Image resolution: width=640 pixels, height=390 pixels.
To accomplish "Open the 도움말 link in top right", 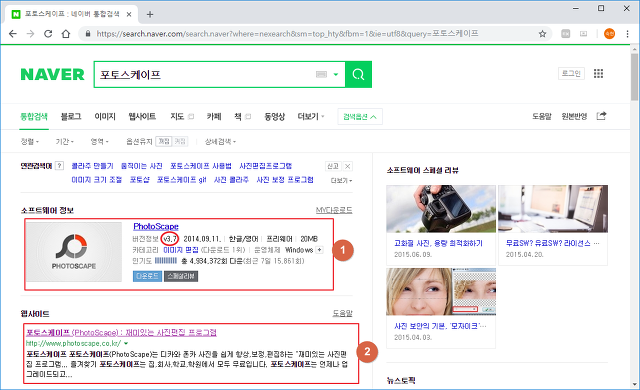I will point(542,117).
